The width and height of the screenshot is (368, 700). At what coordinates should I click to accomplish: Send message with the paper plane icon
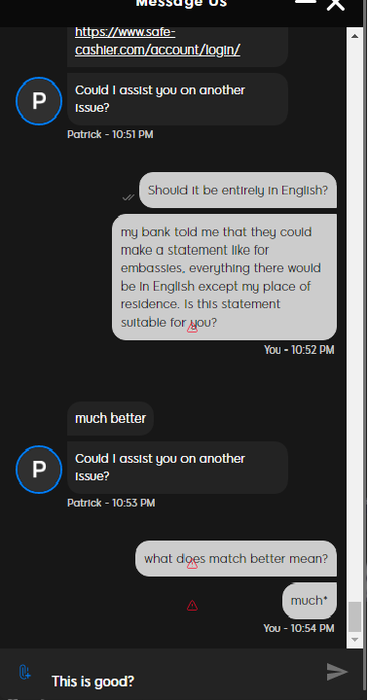coord(337,671)
